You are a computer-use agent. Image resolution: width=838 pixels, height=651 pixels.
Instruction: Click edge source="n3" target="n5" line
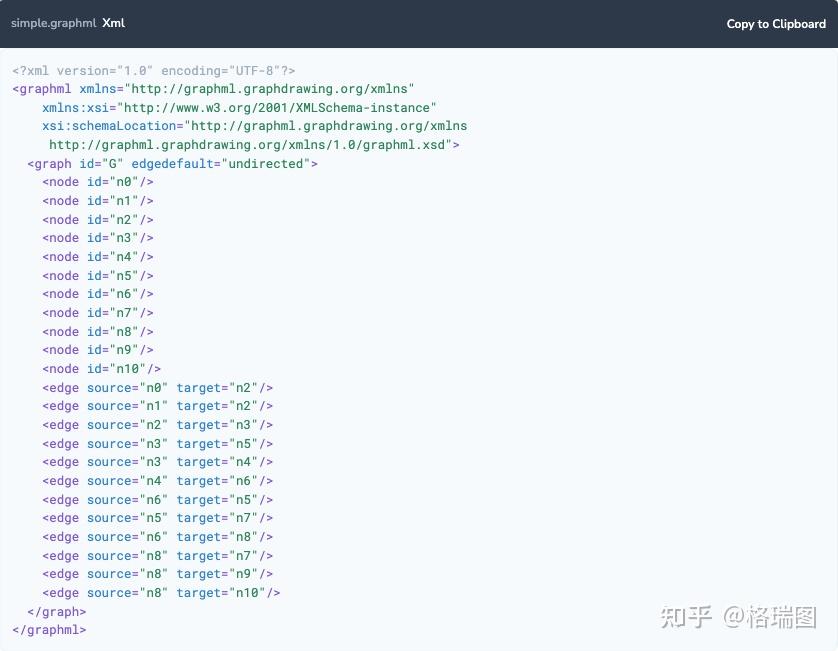pyautogui.click(x=158, y=444)
